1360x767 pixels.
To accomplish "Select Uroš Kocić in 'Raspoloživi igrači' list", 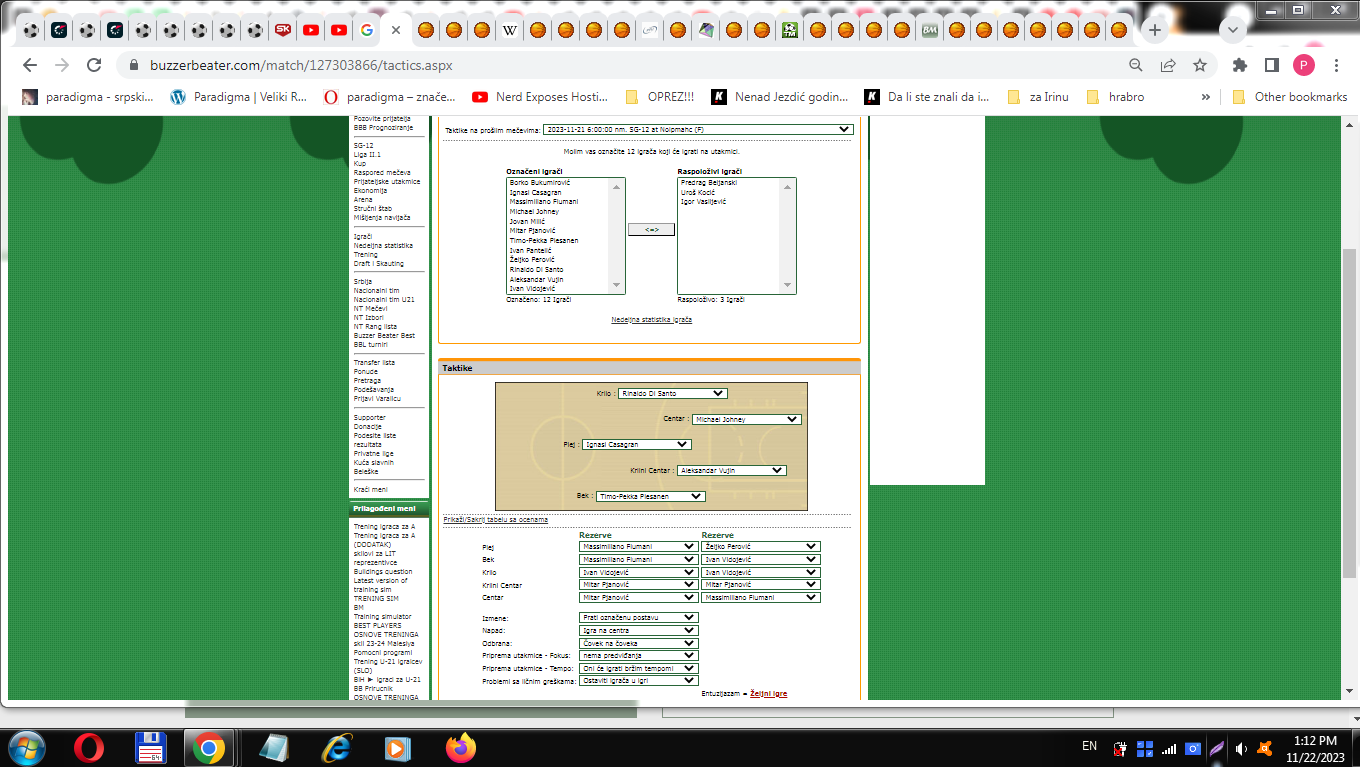I will (697, 192).
